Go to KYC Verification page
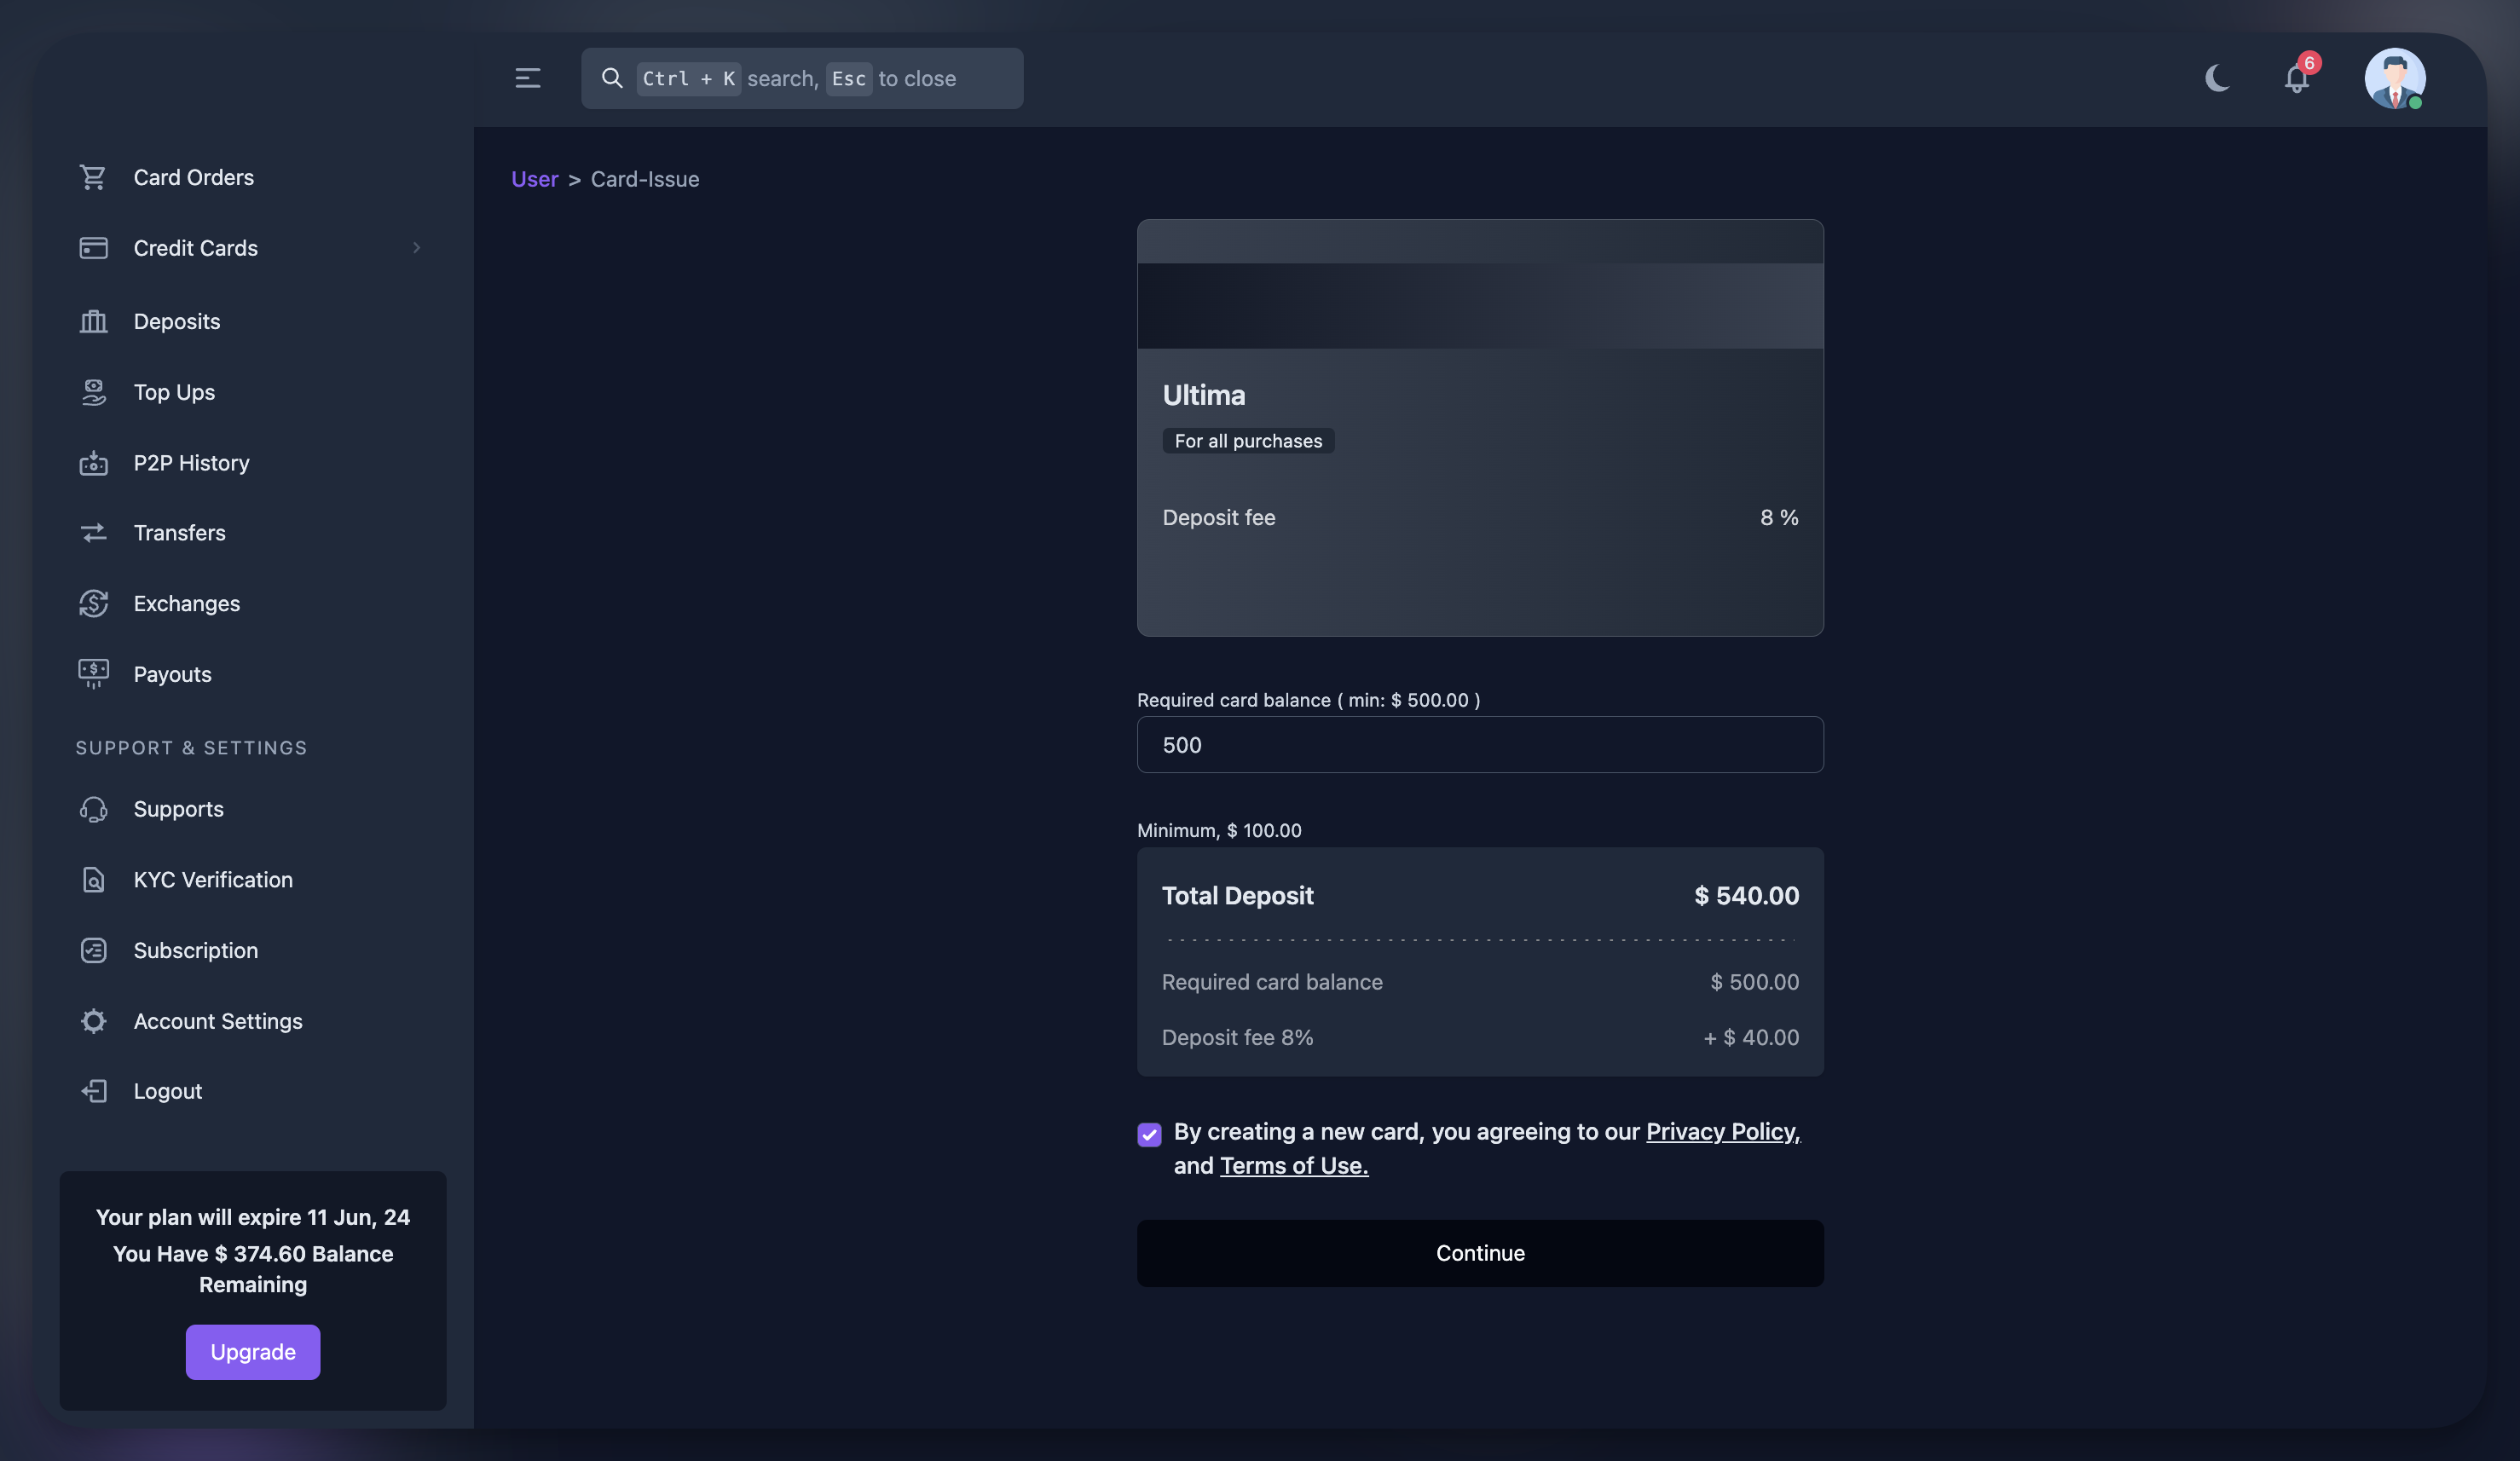Image resolution: width=2520 pixels, height=1461 pixels. tap(213, 880)
